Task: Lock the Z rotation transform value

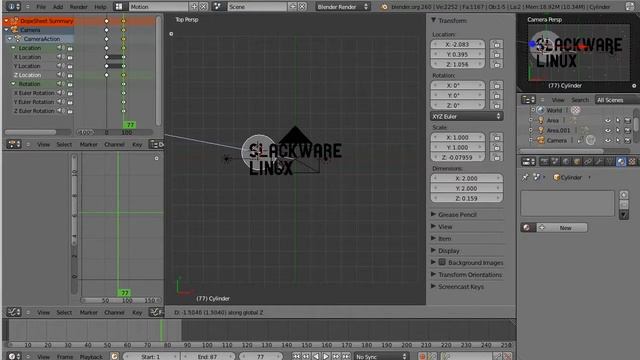Action: point(497,105)
